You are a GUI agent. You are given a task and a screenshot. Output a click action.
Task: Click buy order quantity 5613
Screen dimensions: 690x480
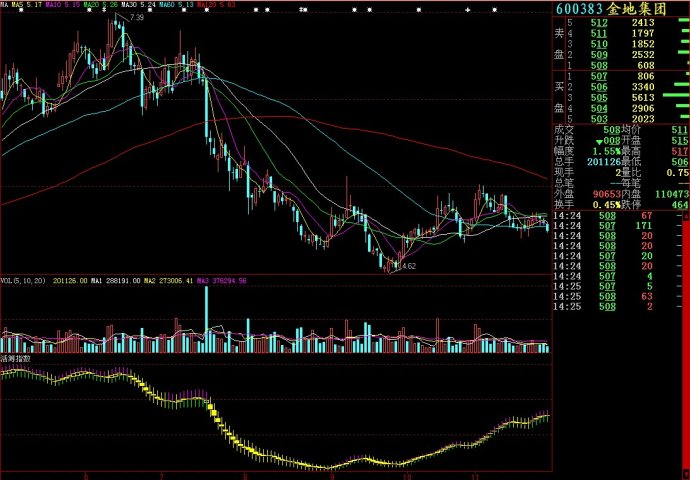coord(643,97)
